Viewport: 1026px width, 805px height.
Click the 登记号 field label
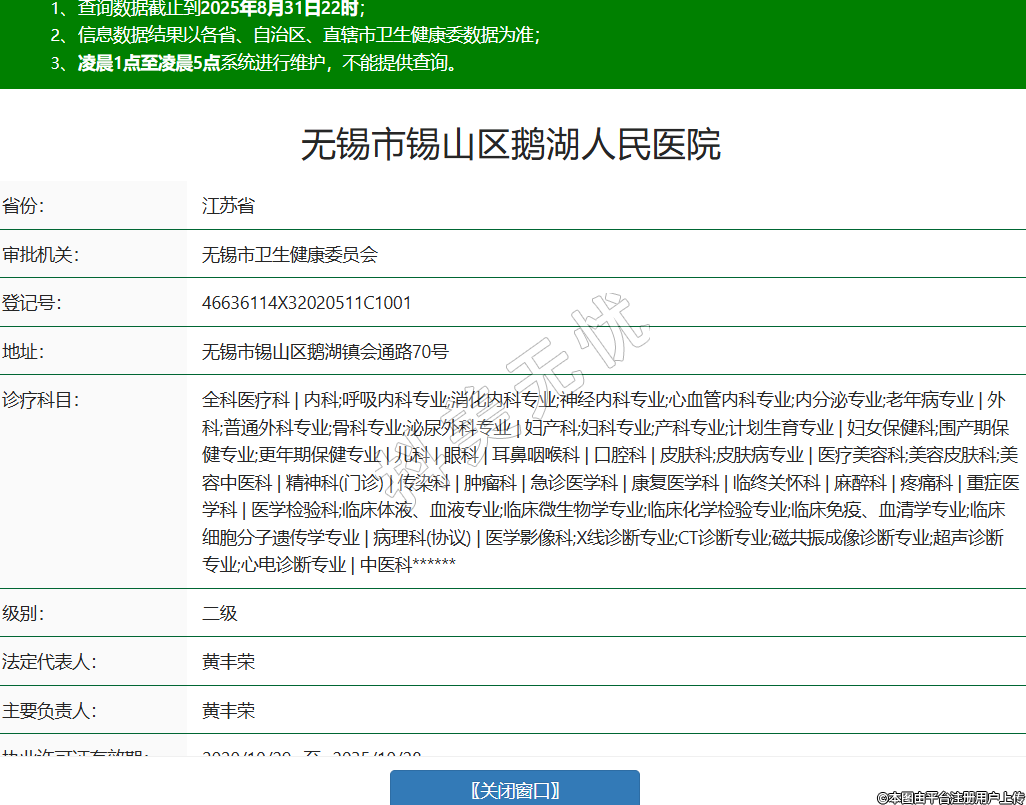[32, 303]
